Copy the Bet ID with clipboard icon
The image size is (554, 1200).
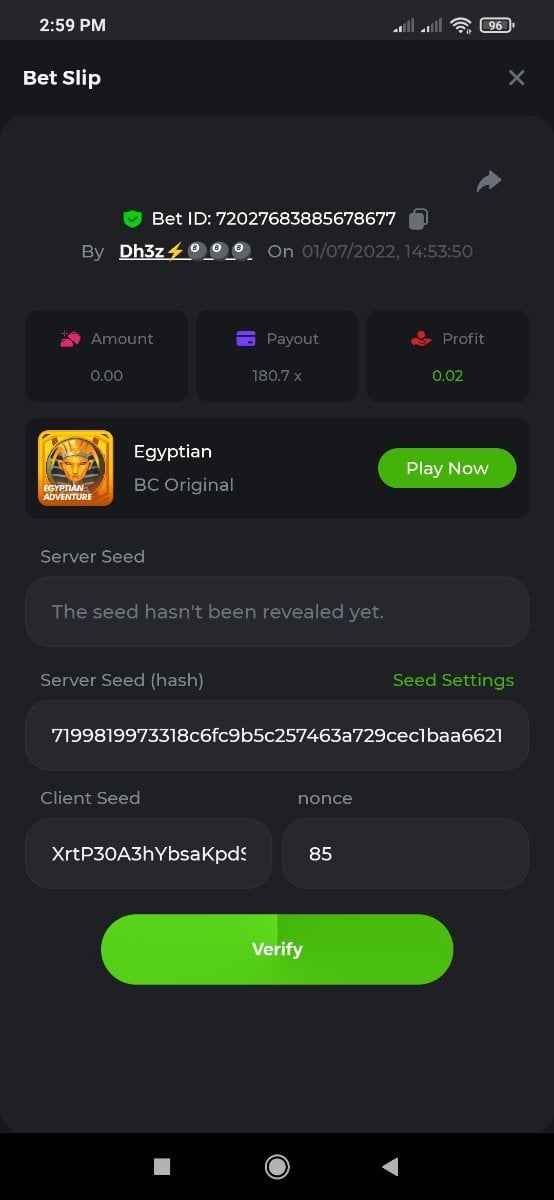pos(420,218)
